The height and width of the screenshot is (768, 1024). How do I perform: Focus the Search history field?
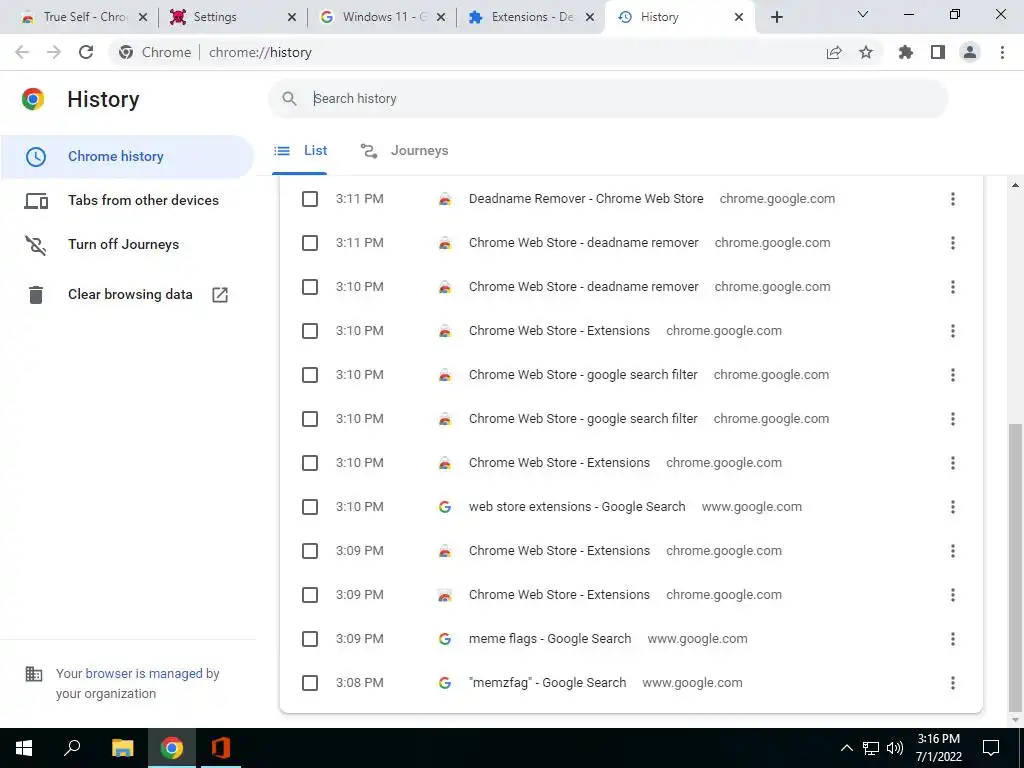[x=607, y=99]
